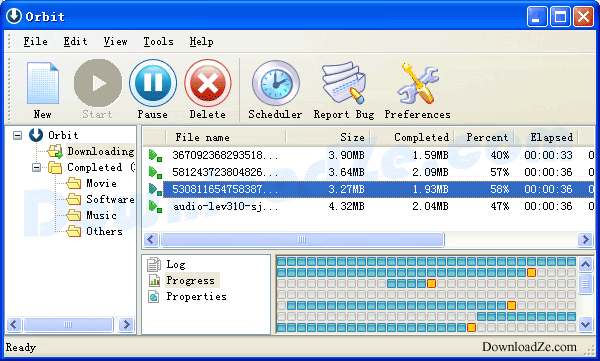Click the Log document icon
This screenshot has height=361, width=600.
tap(154, 264)
